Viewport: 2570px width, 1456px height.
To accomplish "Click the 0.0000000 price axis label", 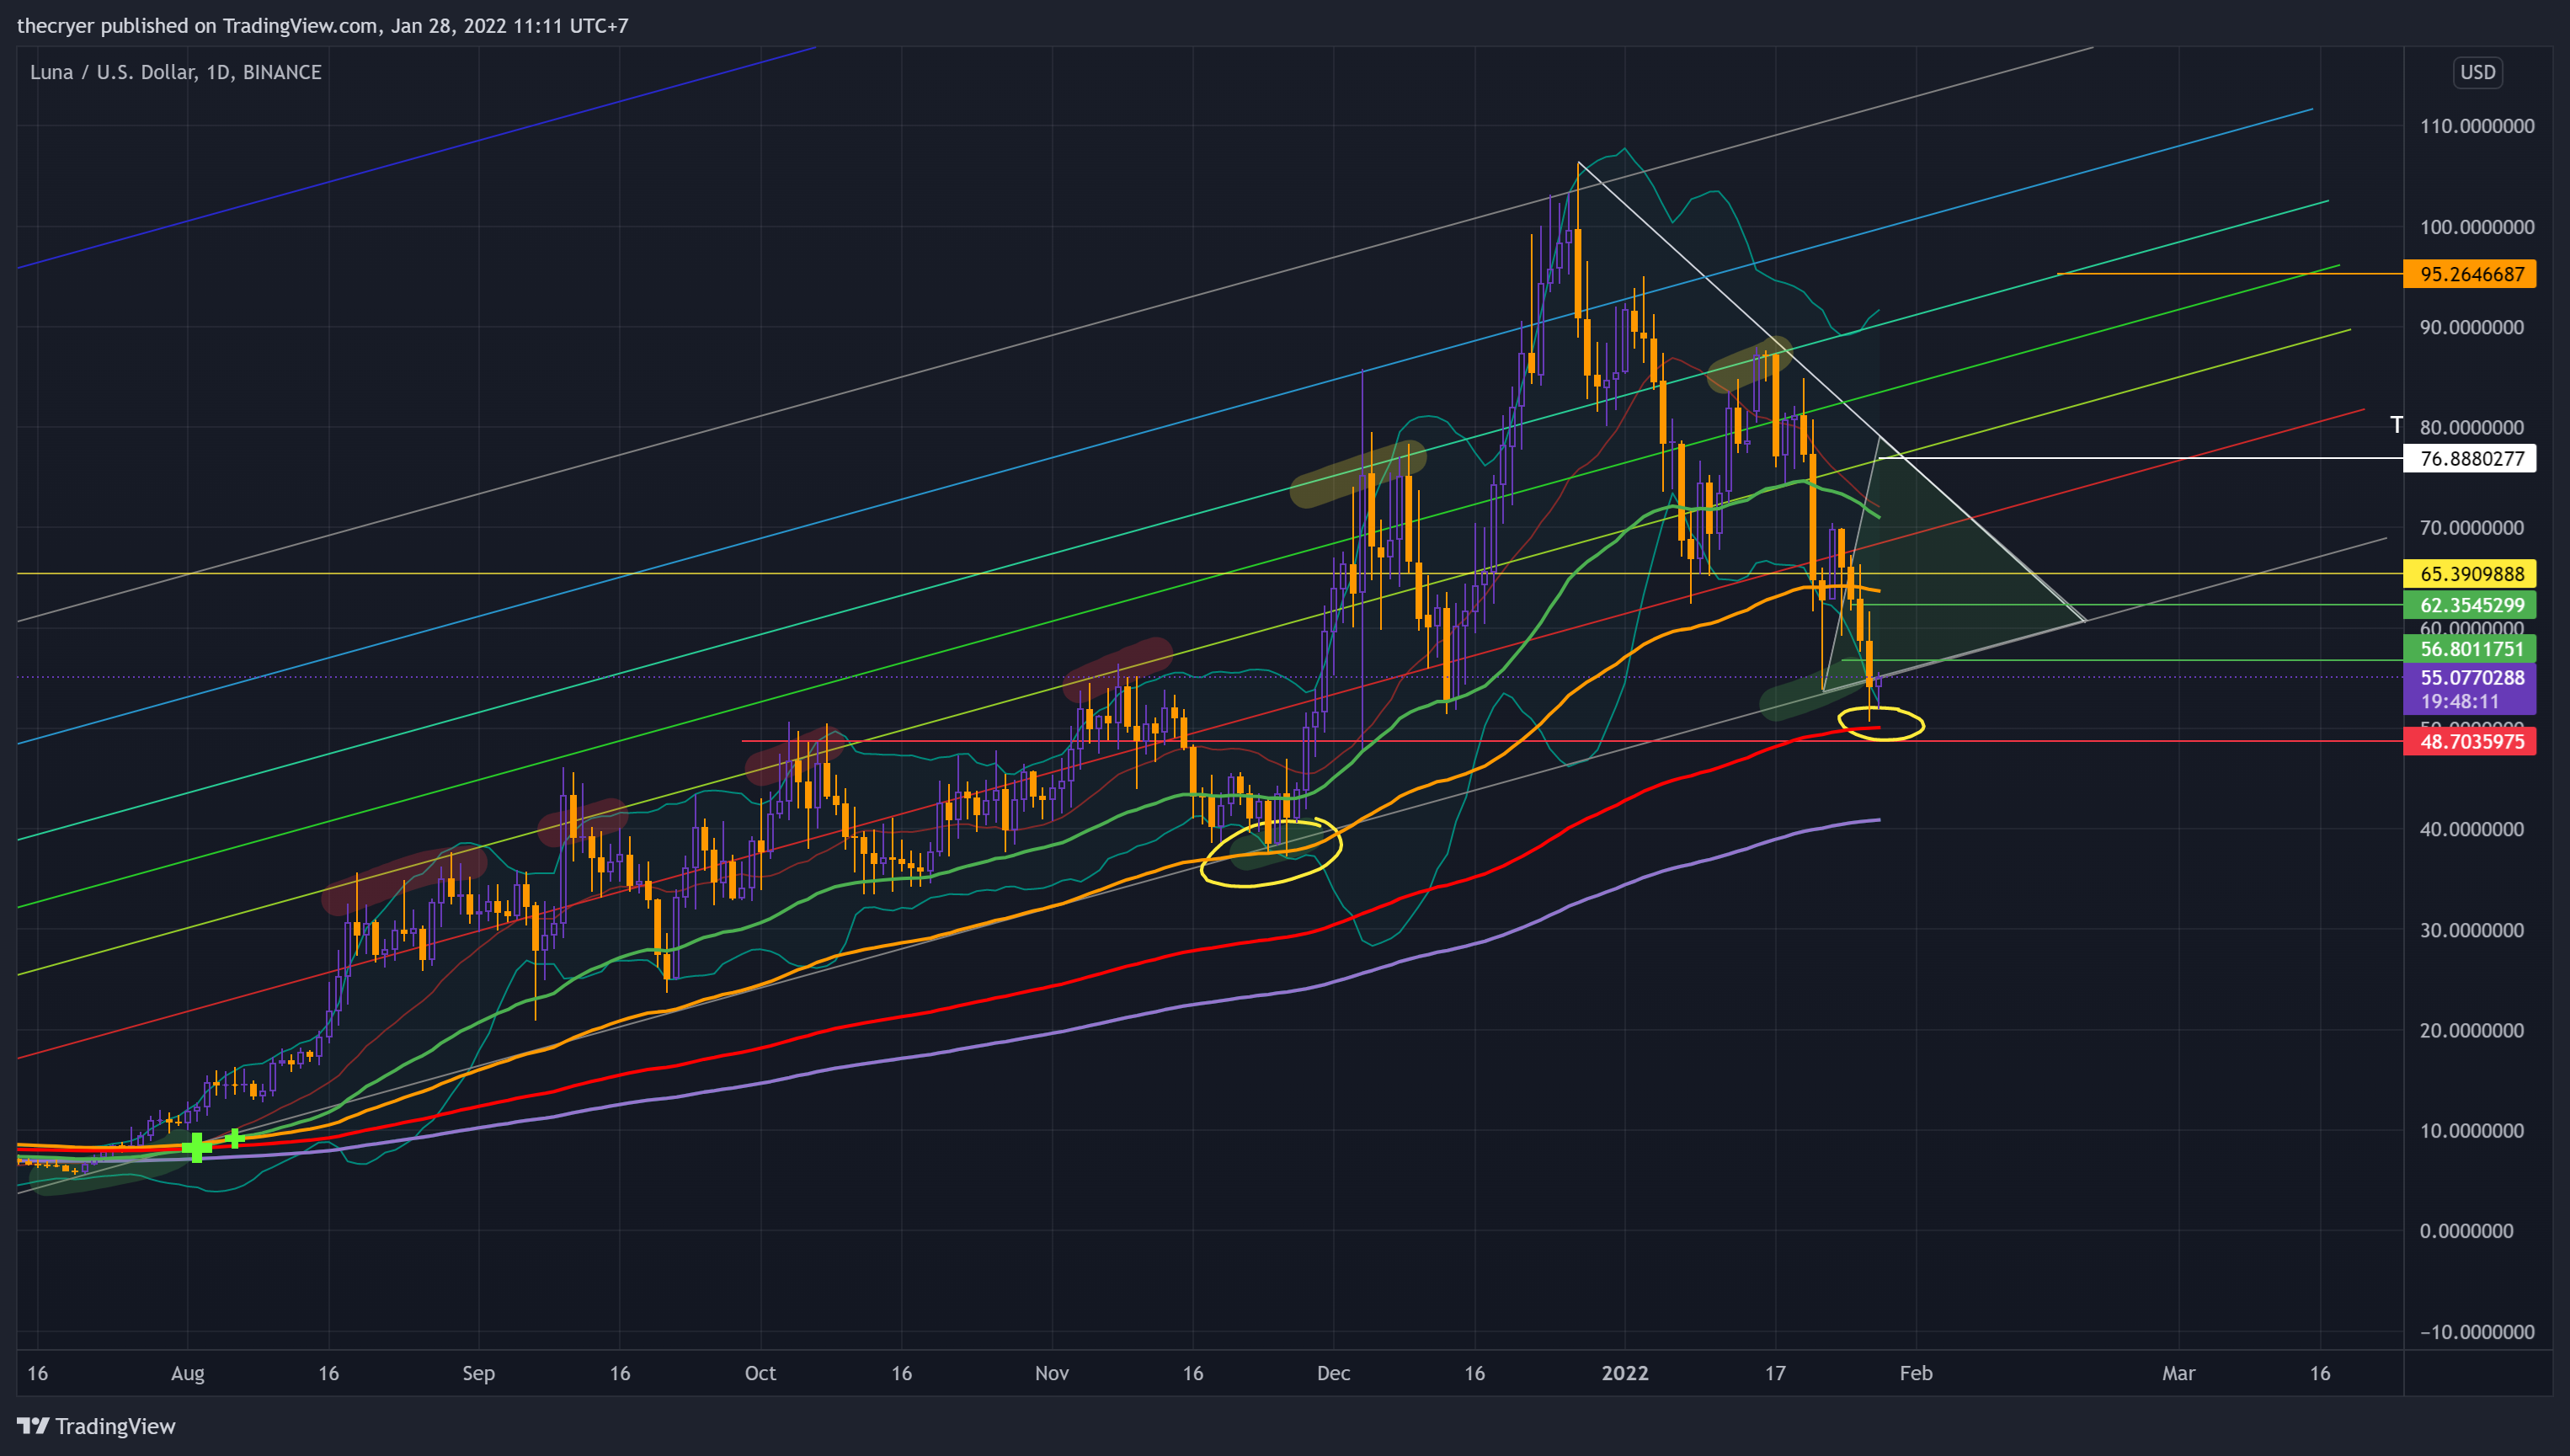I will 2466,1231.
